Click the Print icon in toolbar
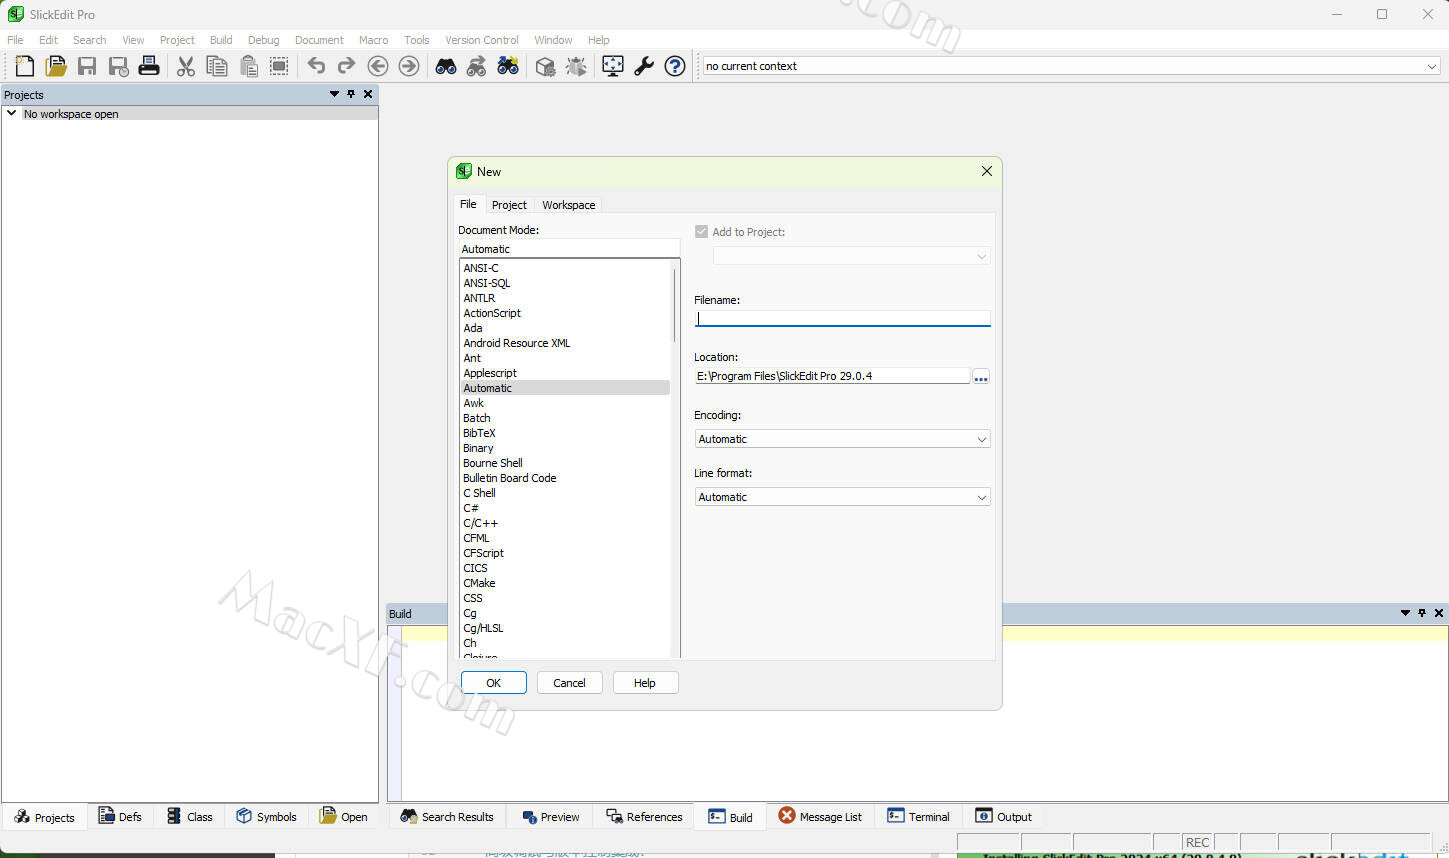Image resolution: width=1449 pixels, height=858 pixels. pyautogui.click(x=149, y=66)
